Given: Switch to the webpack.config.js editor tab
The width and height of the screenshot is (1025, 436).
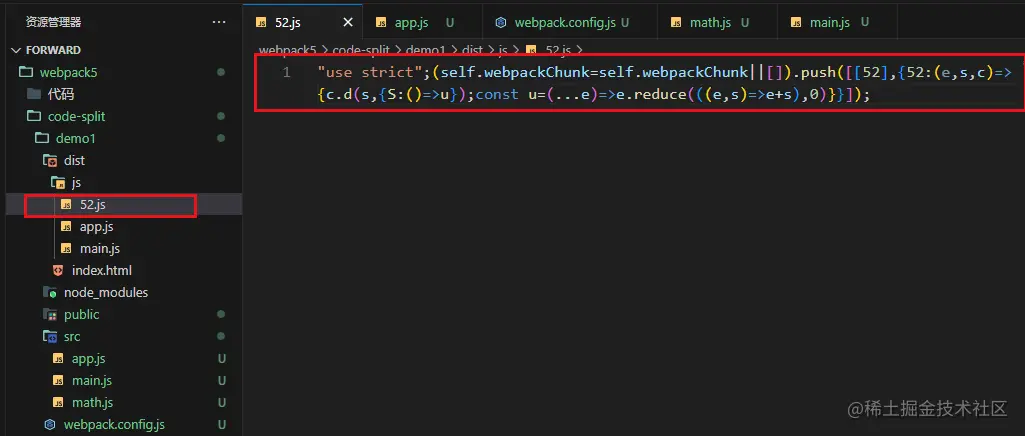Looking at the screenshot, I should 570,22.
